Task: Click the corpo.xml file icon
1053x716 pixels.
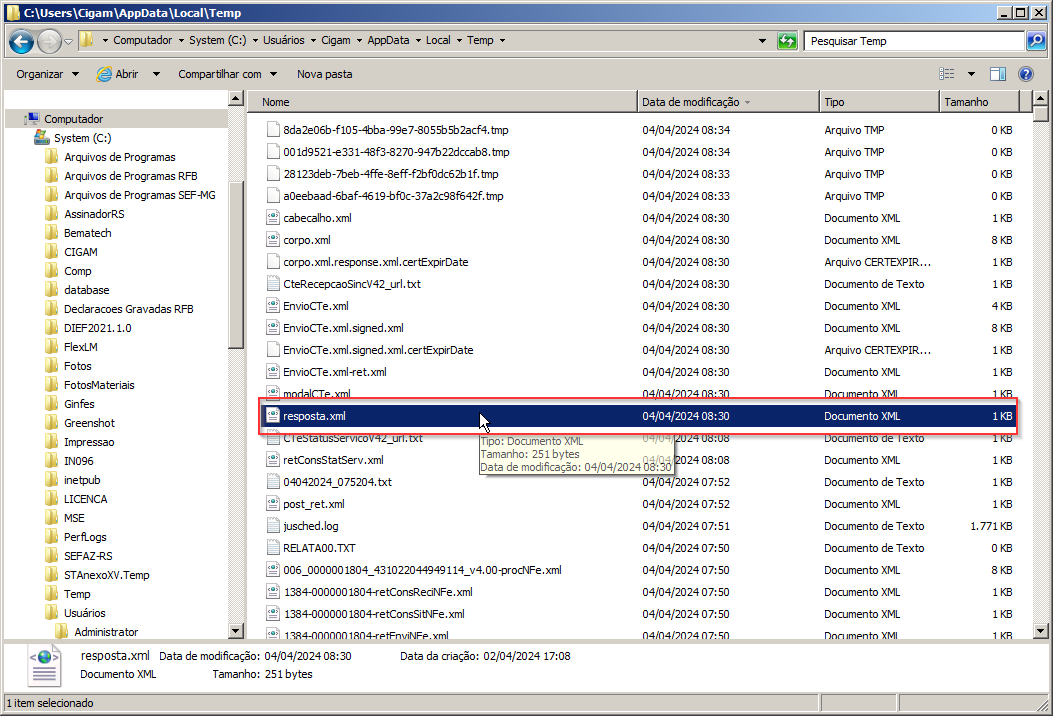Action: pyautogui.click(x=273, y=240)
